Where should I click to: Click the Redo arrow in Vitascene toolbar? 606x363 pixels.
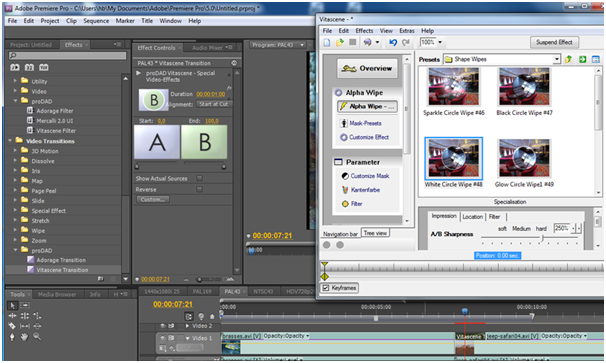coord(406,42)
